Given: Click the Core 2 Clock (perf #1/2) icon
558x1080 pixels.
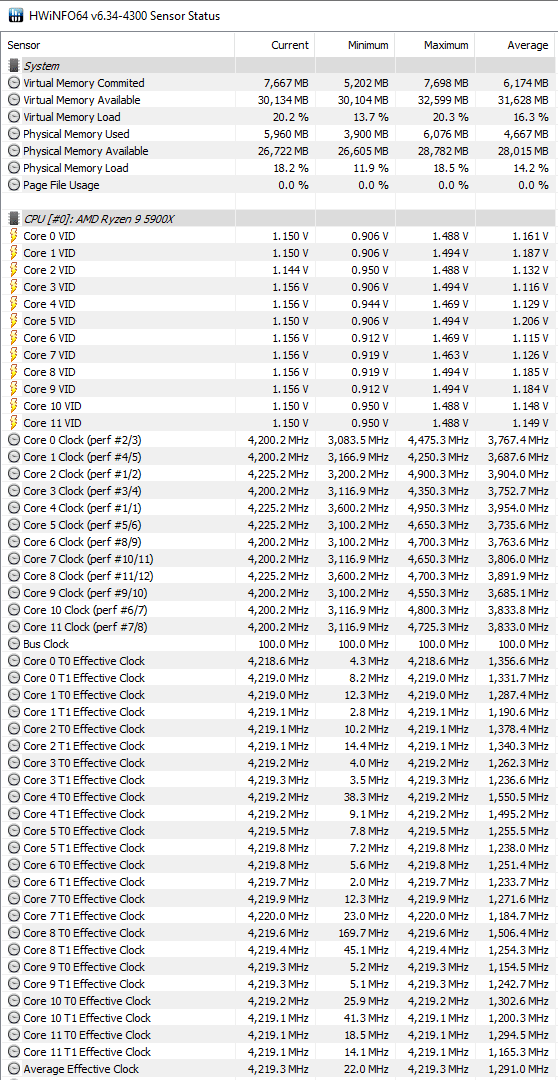Looking at the screenshot, I should (14, 474).
